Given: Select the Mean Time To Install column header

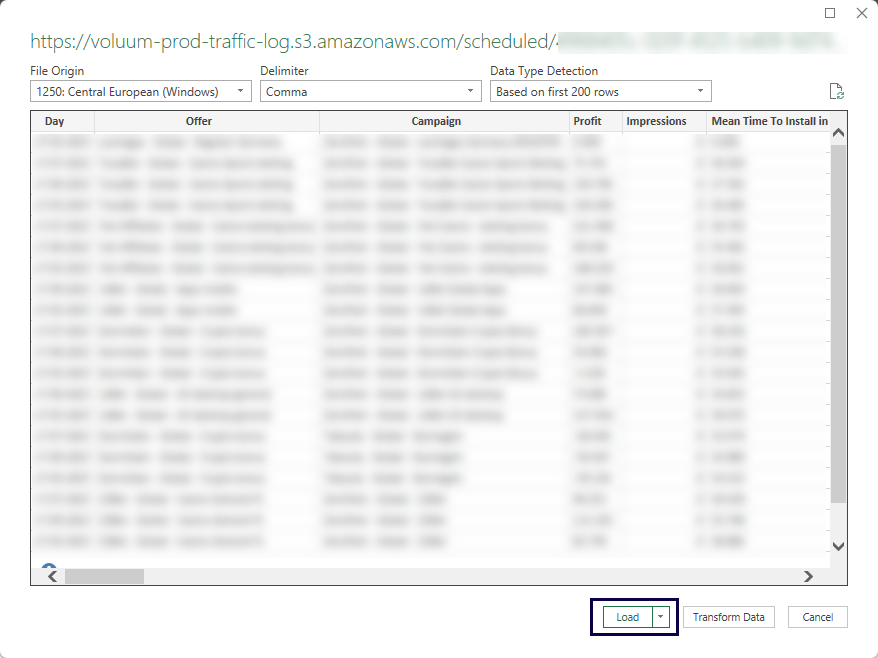Looking at the screenshot, I should tap(768, 121).
